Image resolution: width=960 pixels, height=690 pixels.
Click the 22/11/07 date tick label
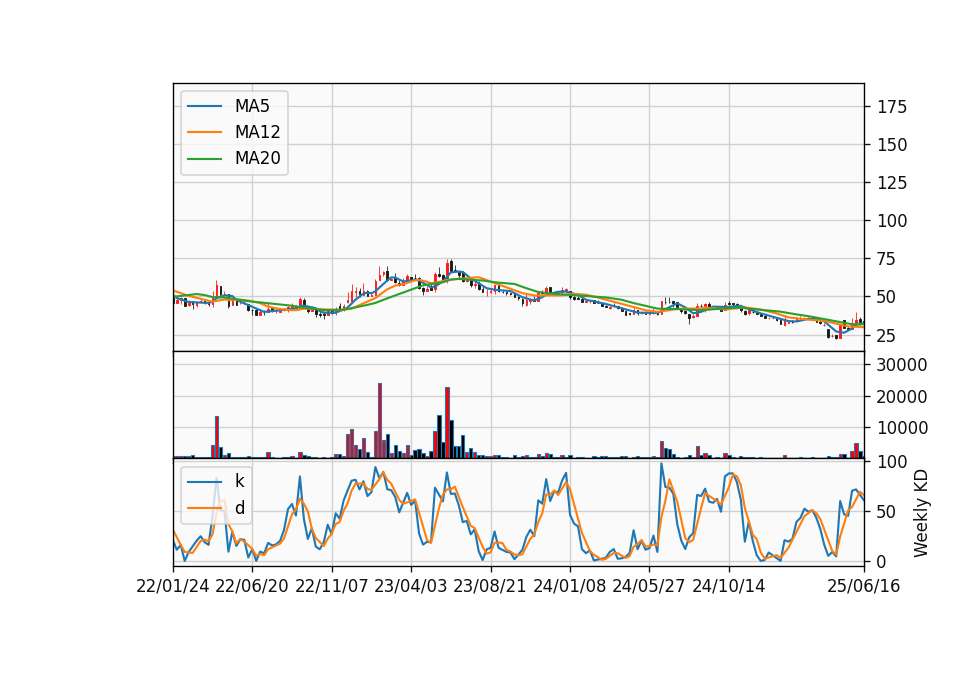tap(332, 586)
